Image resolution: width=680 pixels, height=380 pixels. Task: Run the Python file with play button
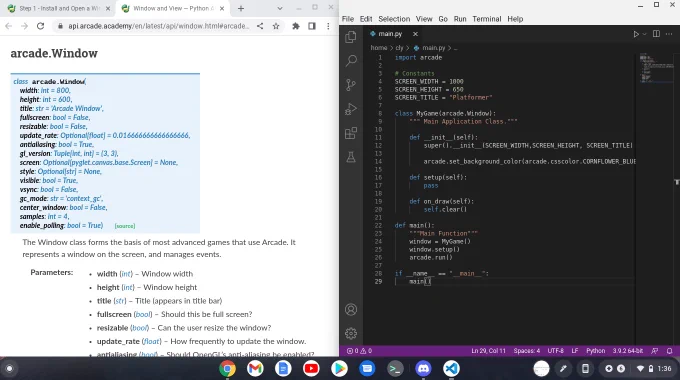[636, 34]
